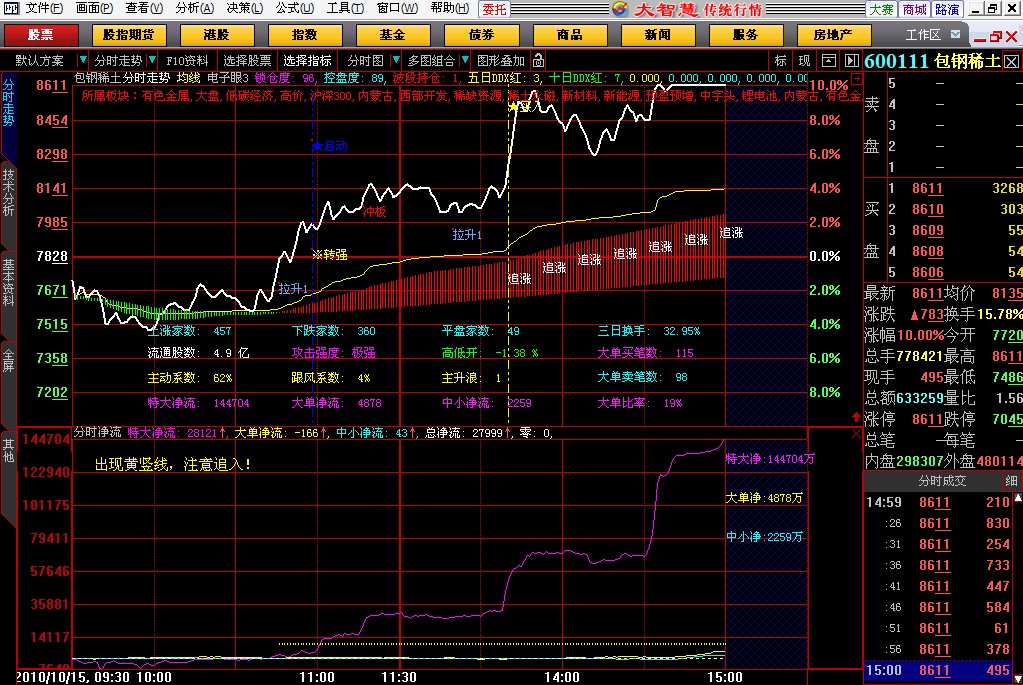Click the collapse side panel arrow icon
The width and height of the screenshot is (1023, 685).
pyautogui.click(x=852, y=61)
